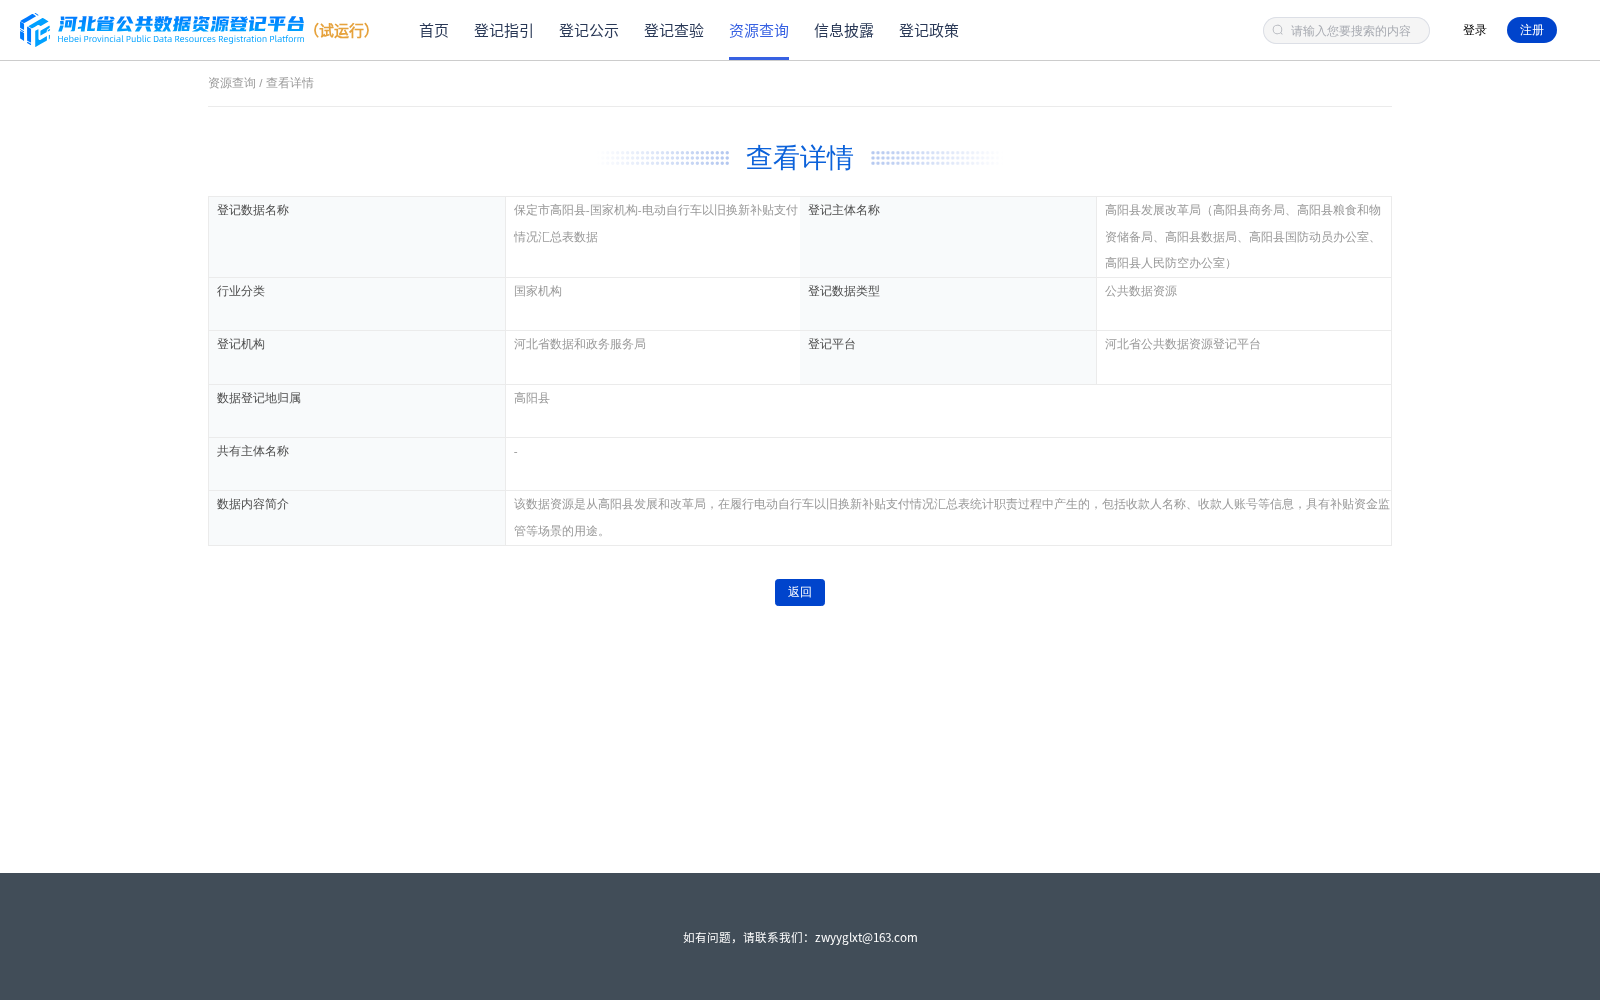Click the 登记主体名称 label
1600x1000 pixels.
click(x=844, y=210)
